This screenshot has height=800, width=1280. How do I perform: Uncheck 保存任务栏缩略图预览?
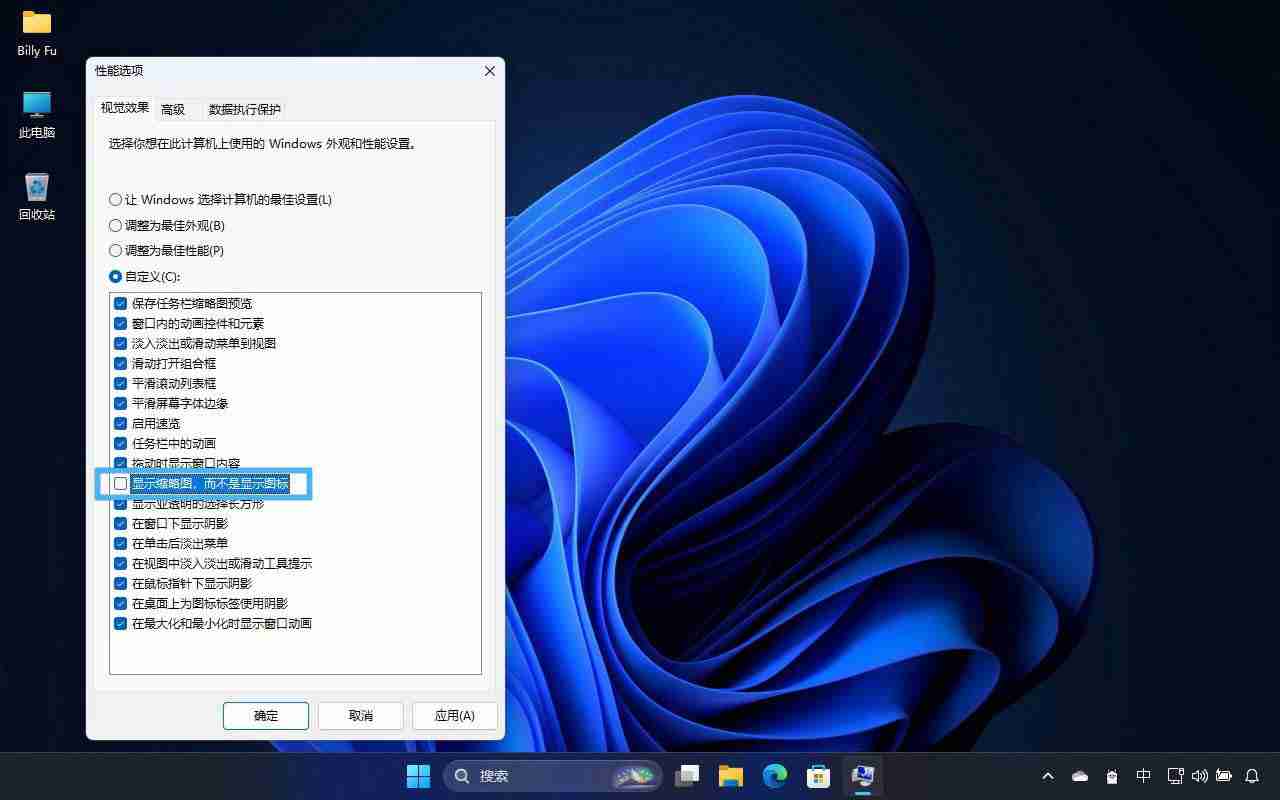click(x=121, y=303)
